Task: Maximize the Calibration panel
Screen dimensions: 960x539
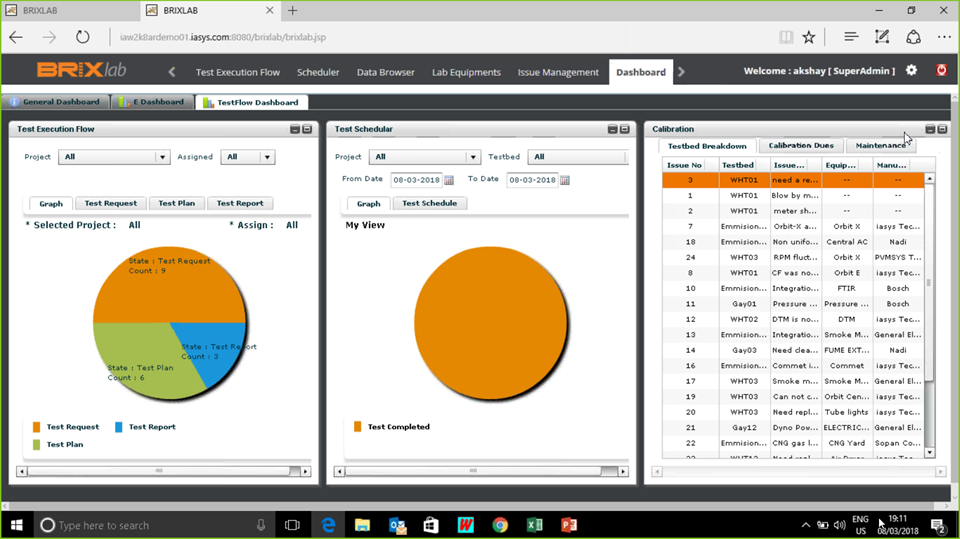Action: 942,129
